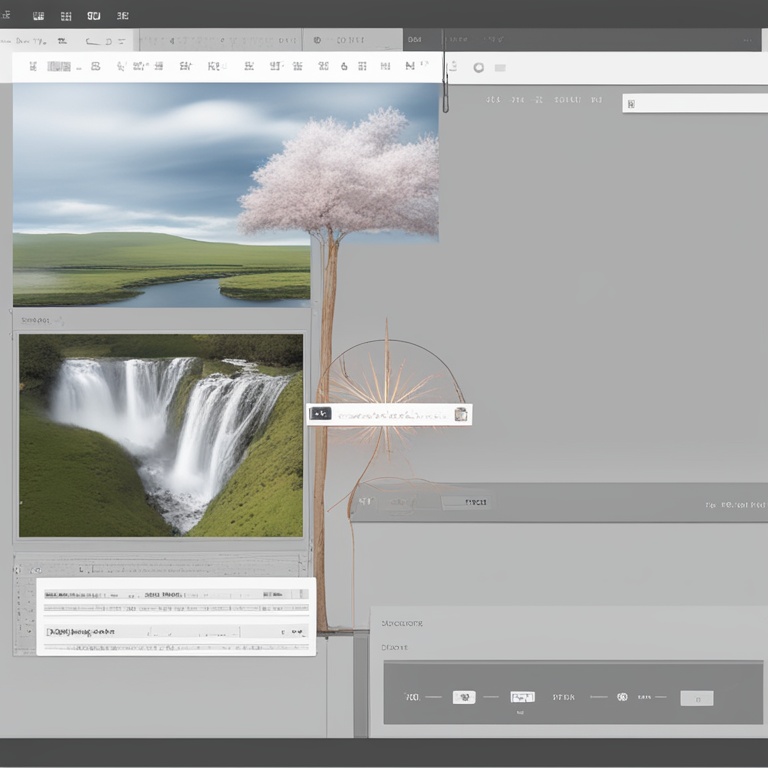The height and width of the screenshot is (768, 768).
Task: Click the ring-shaped circle icon in the white toolbar
Action: [479, 68]
